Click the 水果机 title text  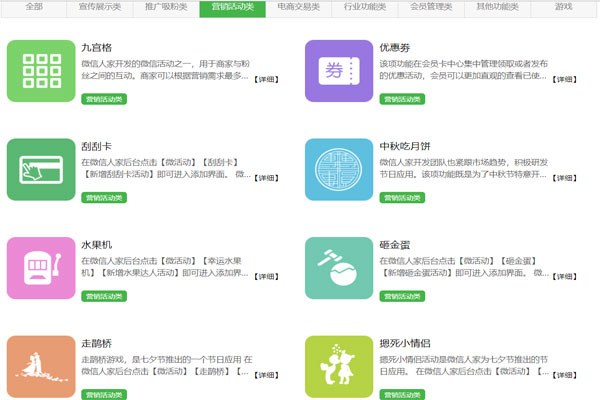pos(96,245)
